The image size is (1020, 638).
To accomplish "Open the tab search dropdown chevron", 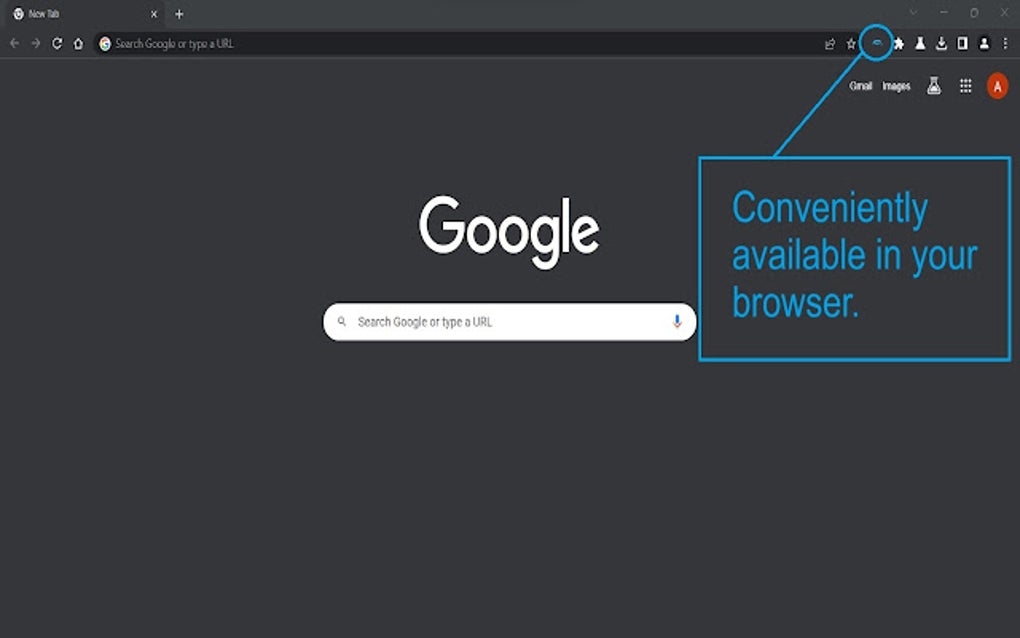I will click(x=913, y=12).
